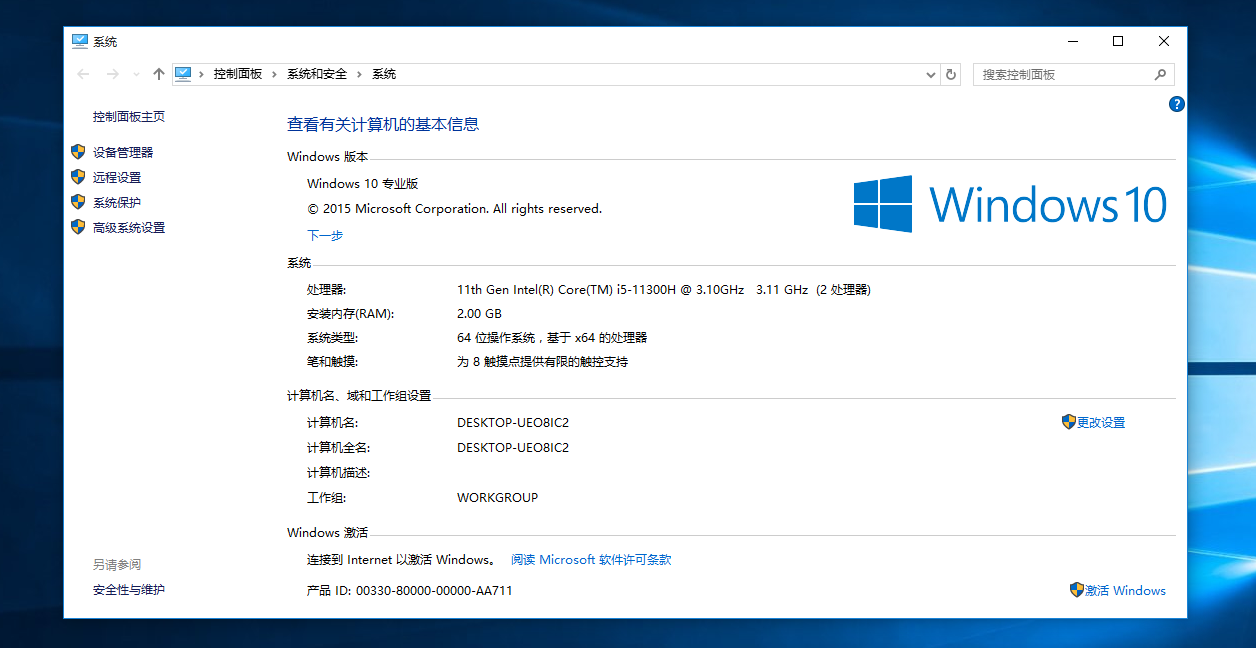The image size is (1256, 648).
Task: Click the Windows 10 logo
Action: [1010, 204]
